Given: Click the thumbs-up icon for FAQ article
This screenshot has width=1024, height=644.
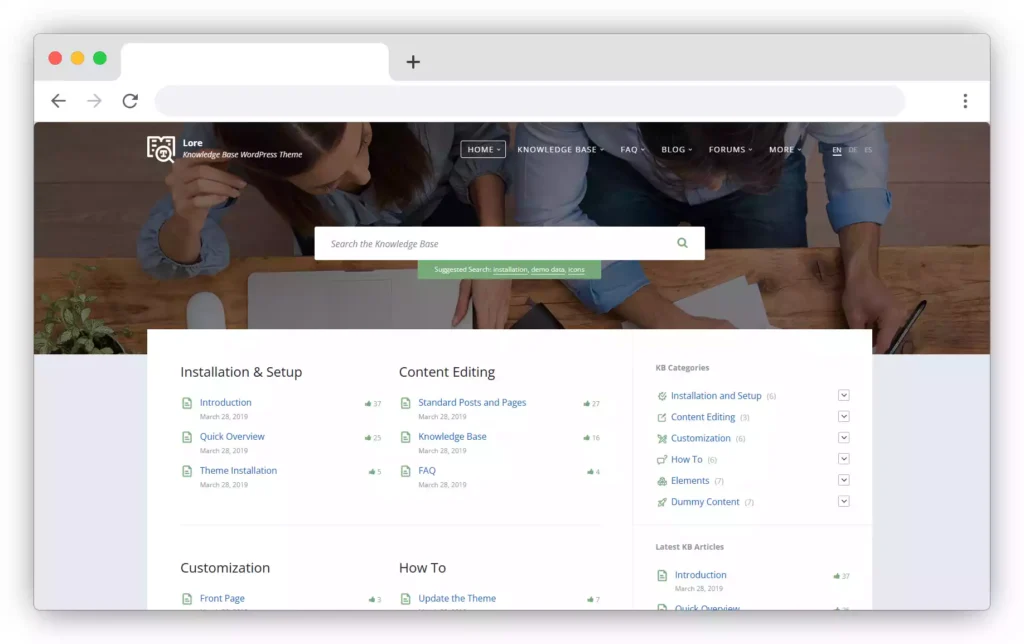Looking at the screenshot, I should 590,472.
